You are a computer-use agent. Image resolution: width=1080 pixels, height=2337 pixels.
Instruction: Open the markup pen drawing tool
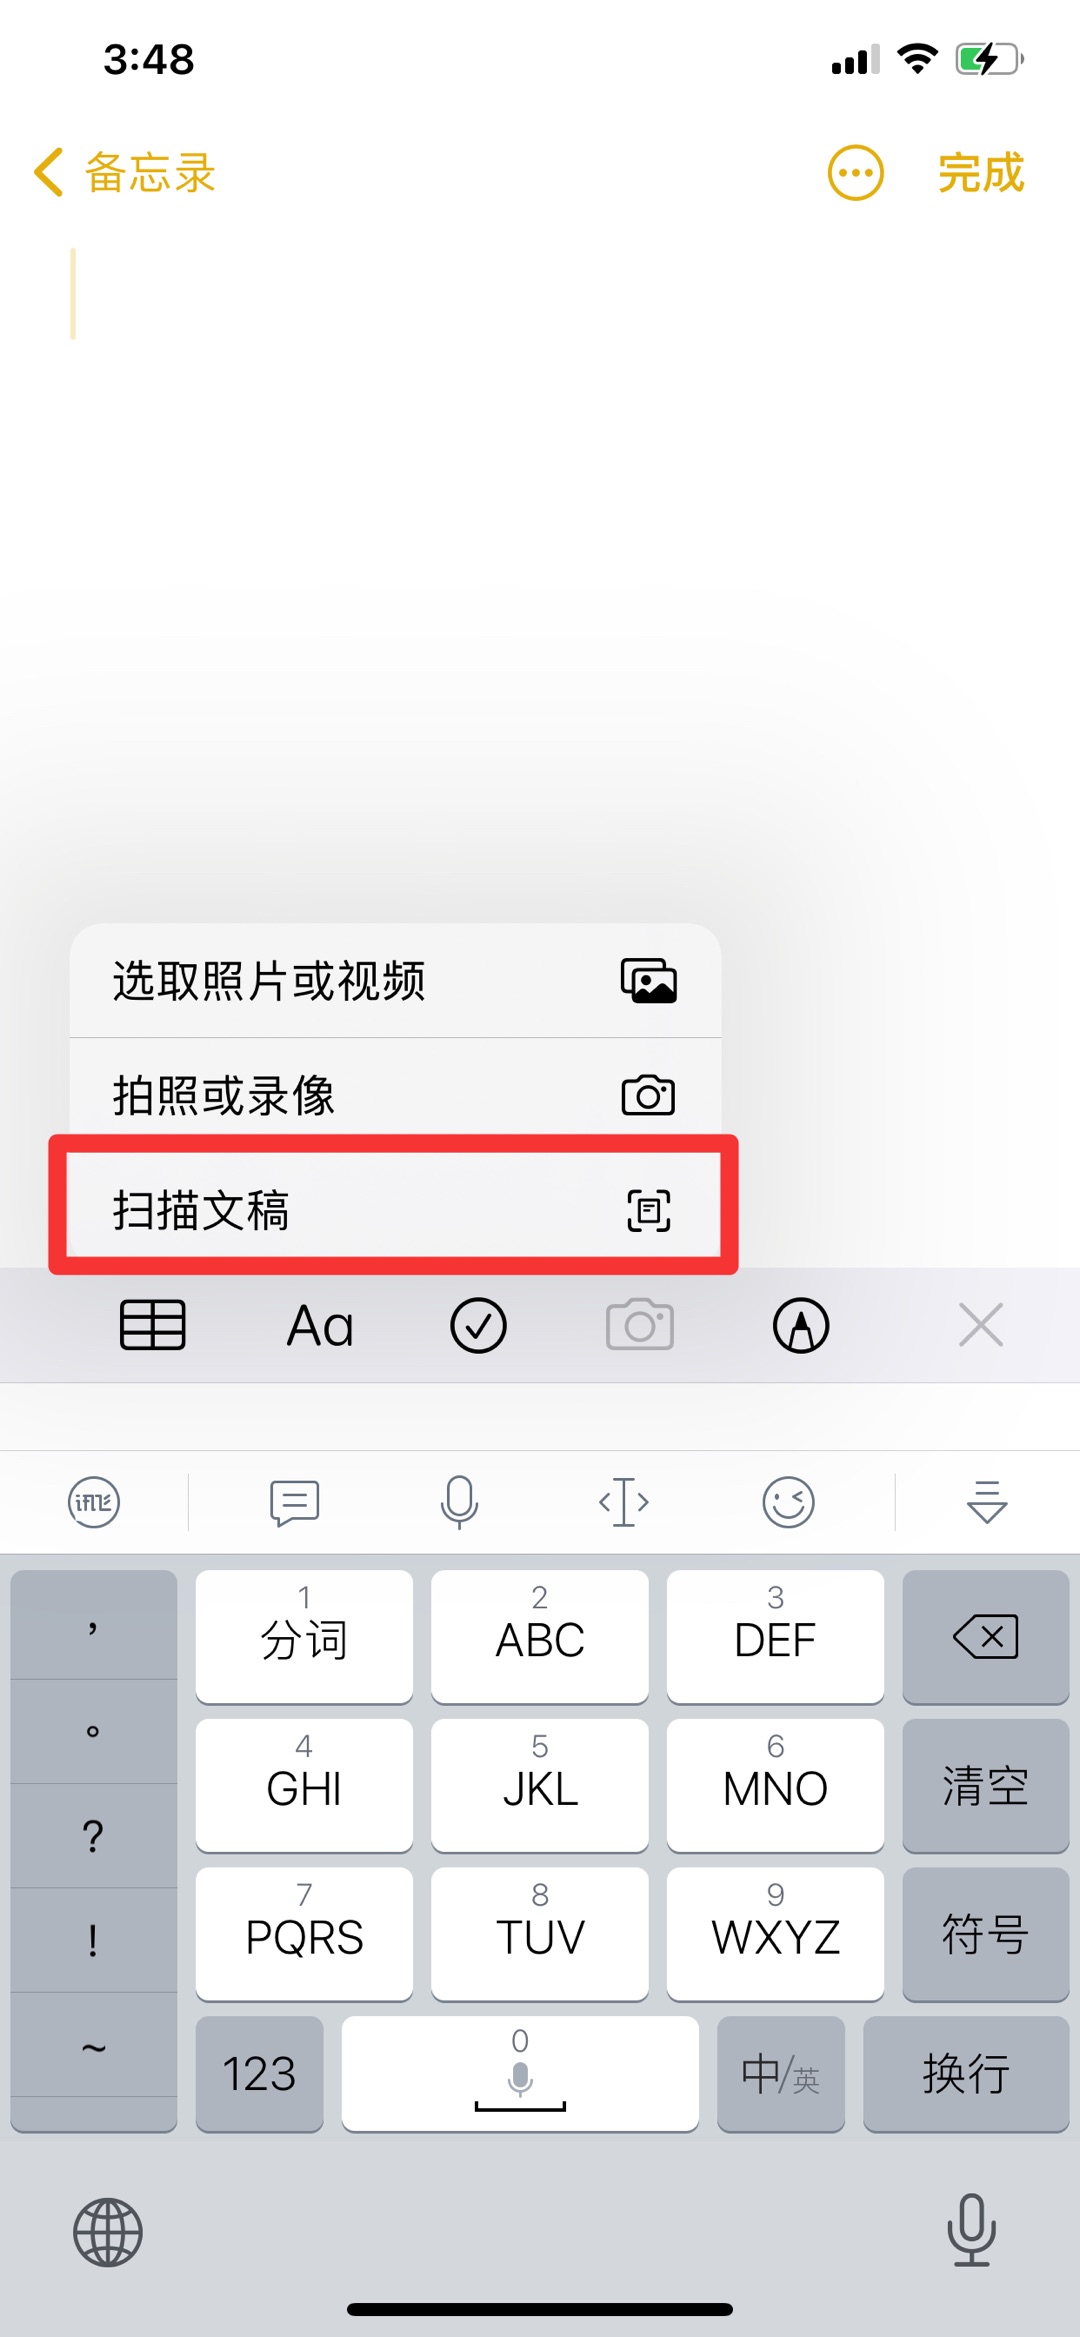pyautogui.click(x=801, y=1326)
